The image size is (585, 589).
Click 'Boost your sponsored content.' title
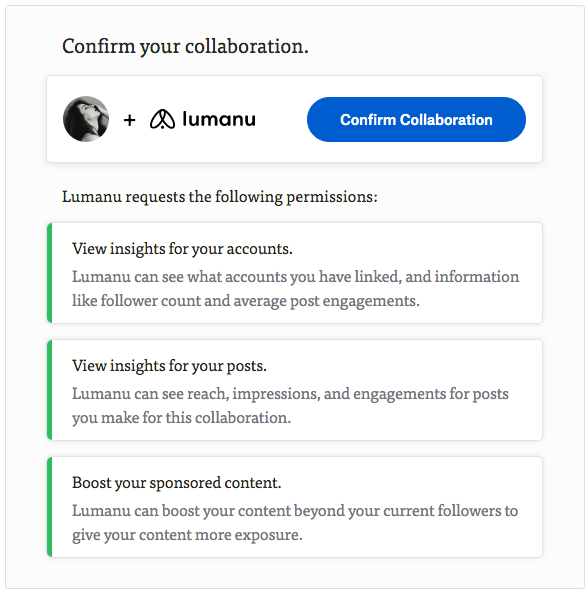tap(177, 483)
